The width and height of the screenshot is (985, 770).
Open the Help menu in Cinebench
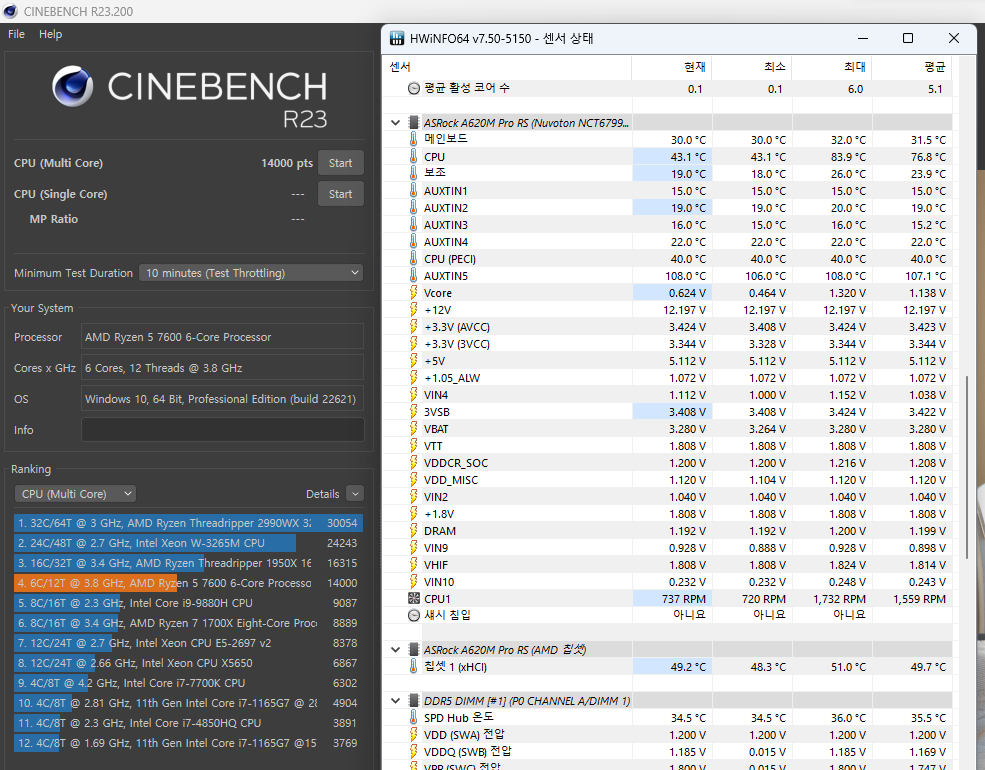pyautogui.click(x=50, y=34)
